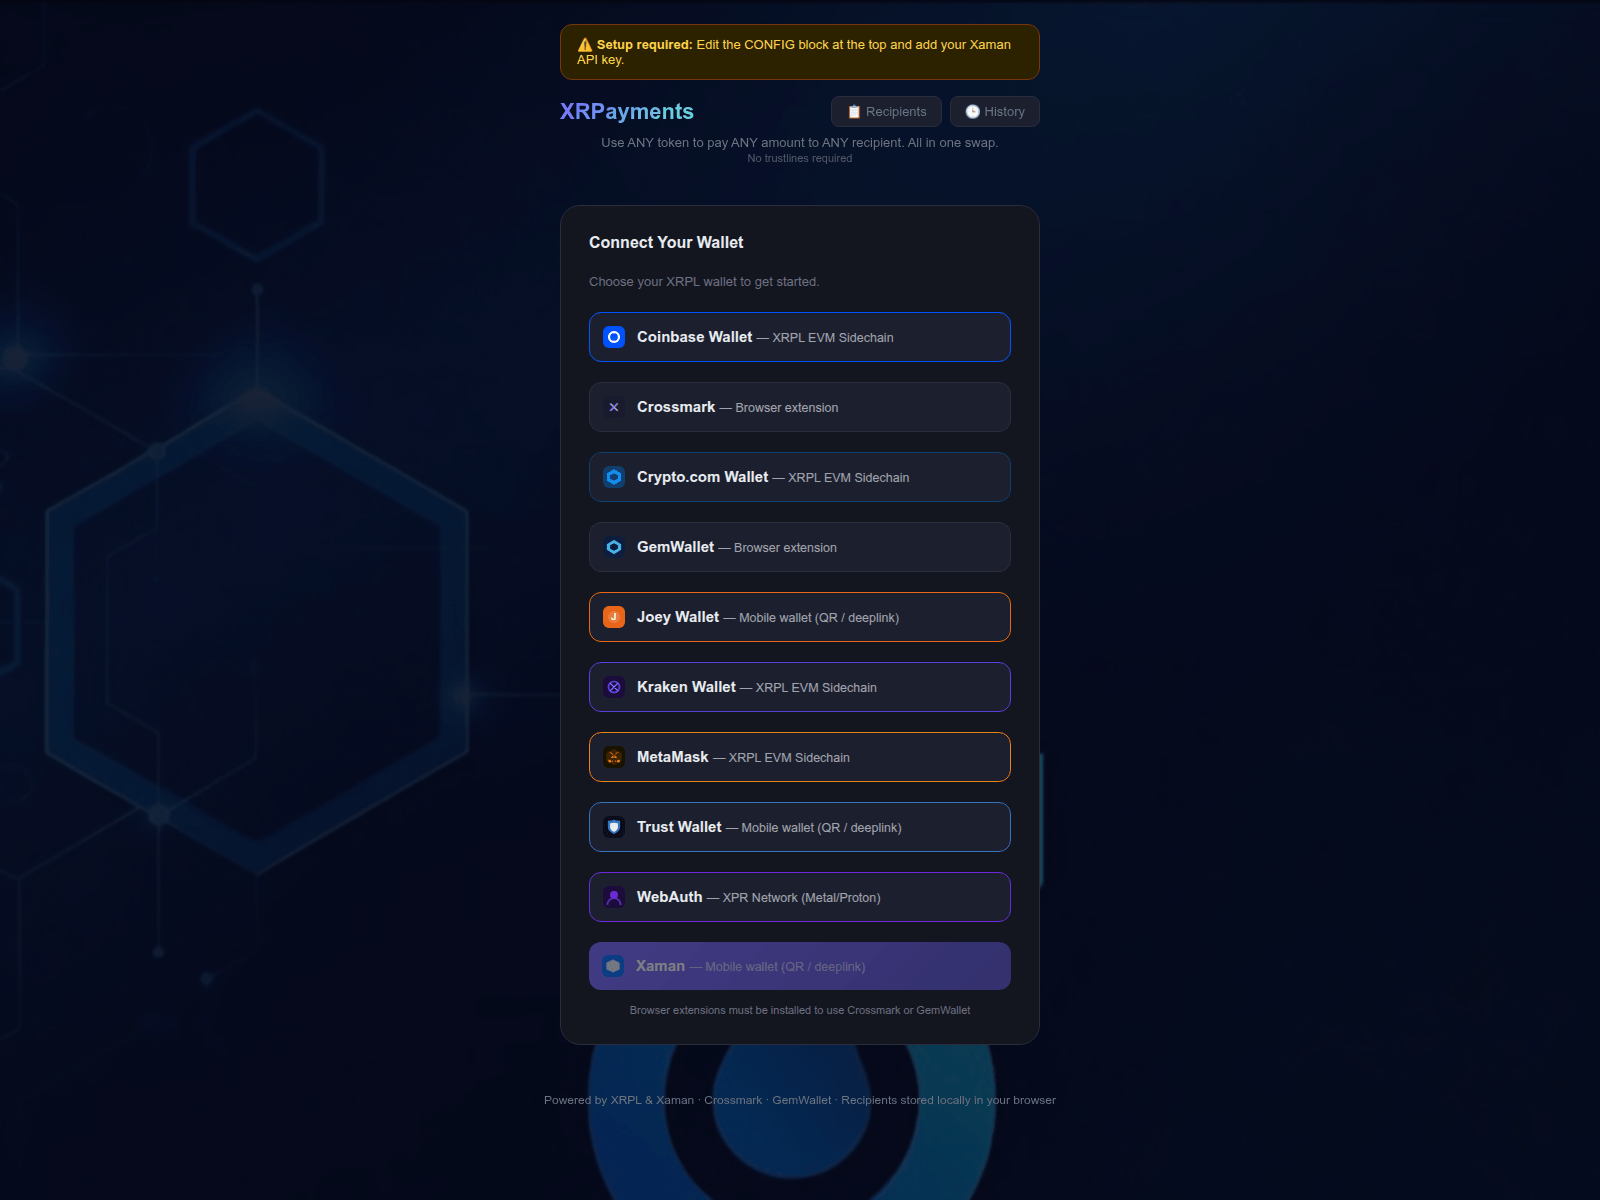Click the Coinbase Wallet logo icon

pos(614,337)
